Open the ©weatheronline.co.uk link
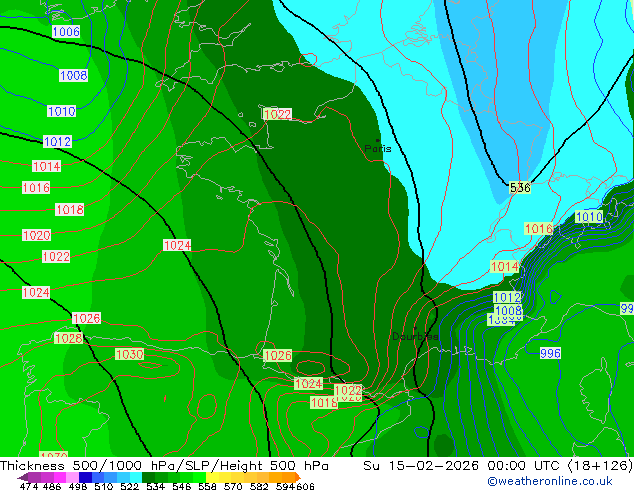This screenshot has width=634, height=490. click(550, 481)
